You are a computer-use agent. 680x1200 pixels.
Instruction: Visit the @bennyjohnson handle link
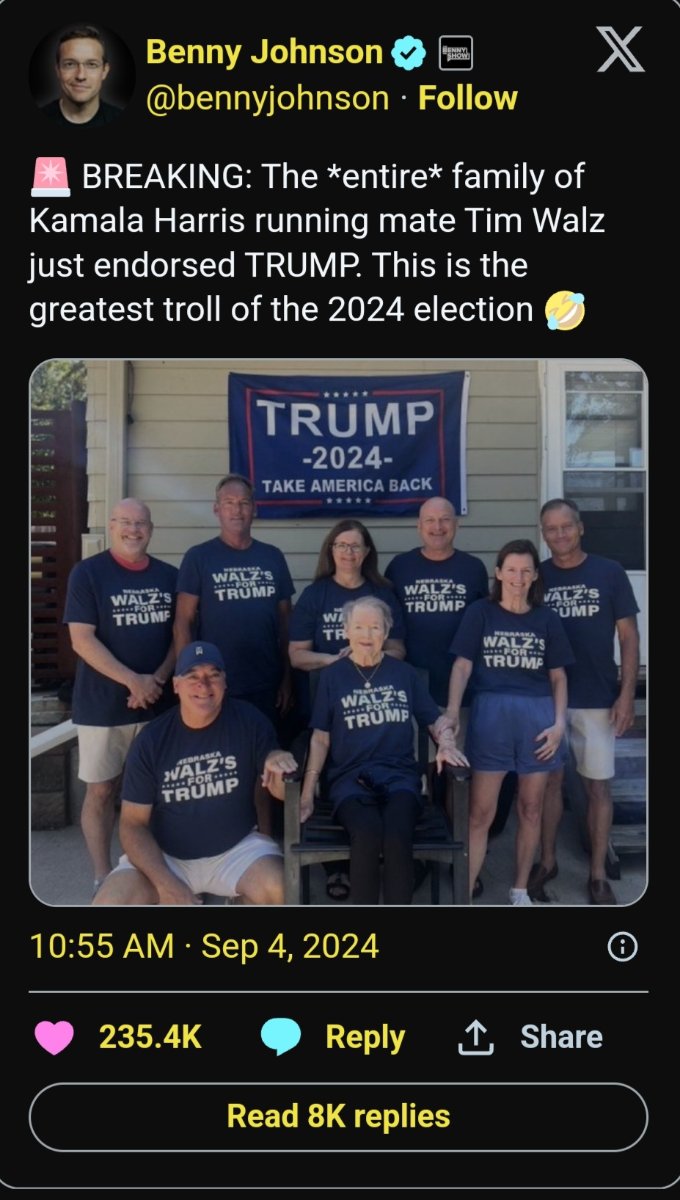click(268, 98)
